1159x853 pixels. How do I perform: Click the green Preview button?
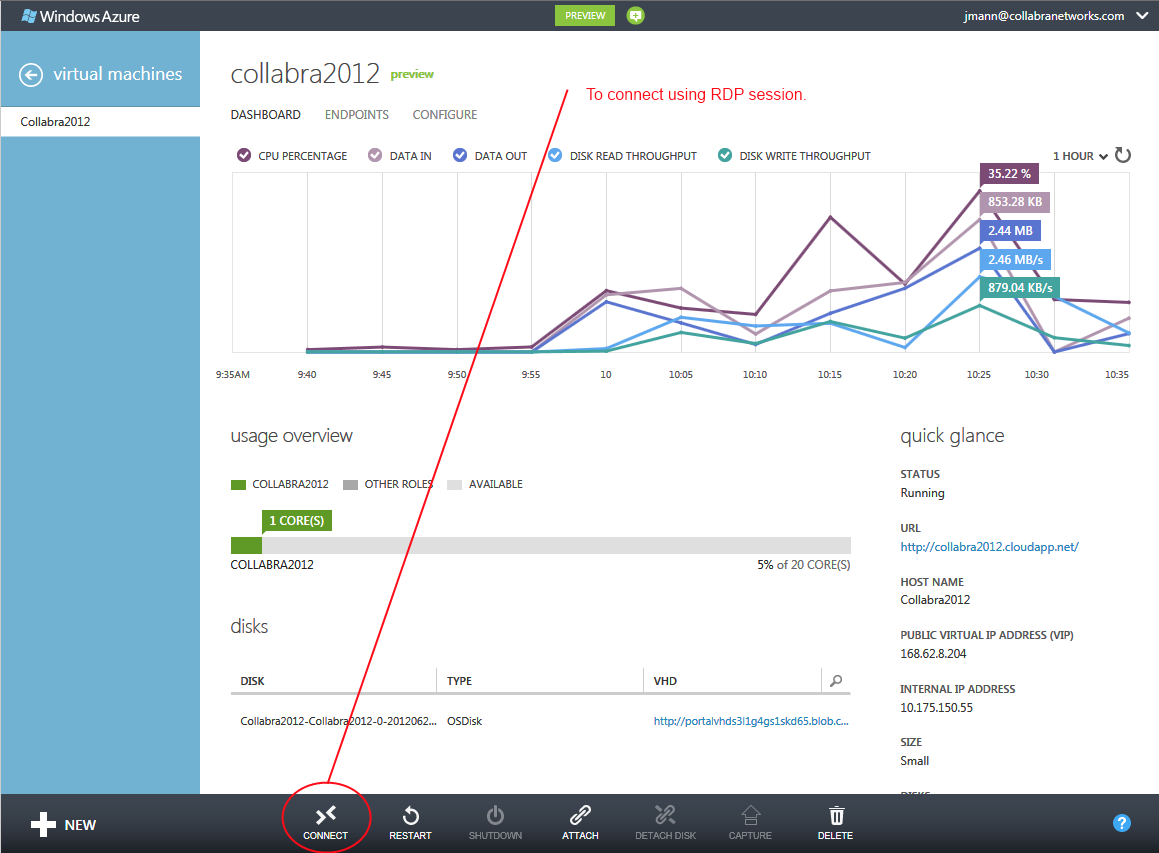click(x=585, y=16)
